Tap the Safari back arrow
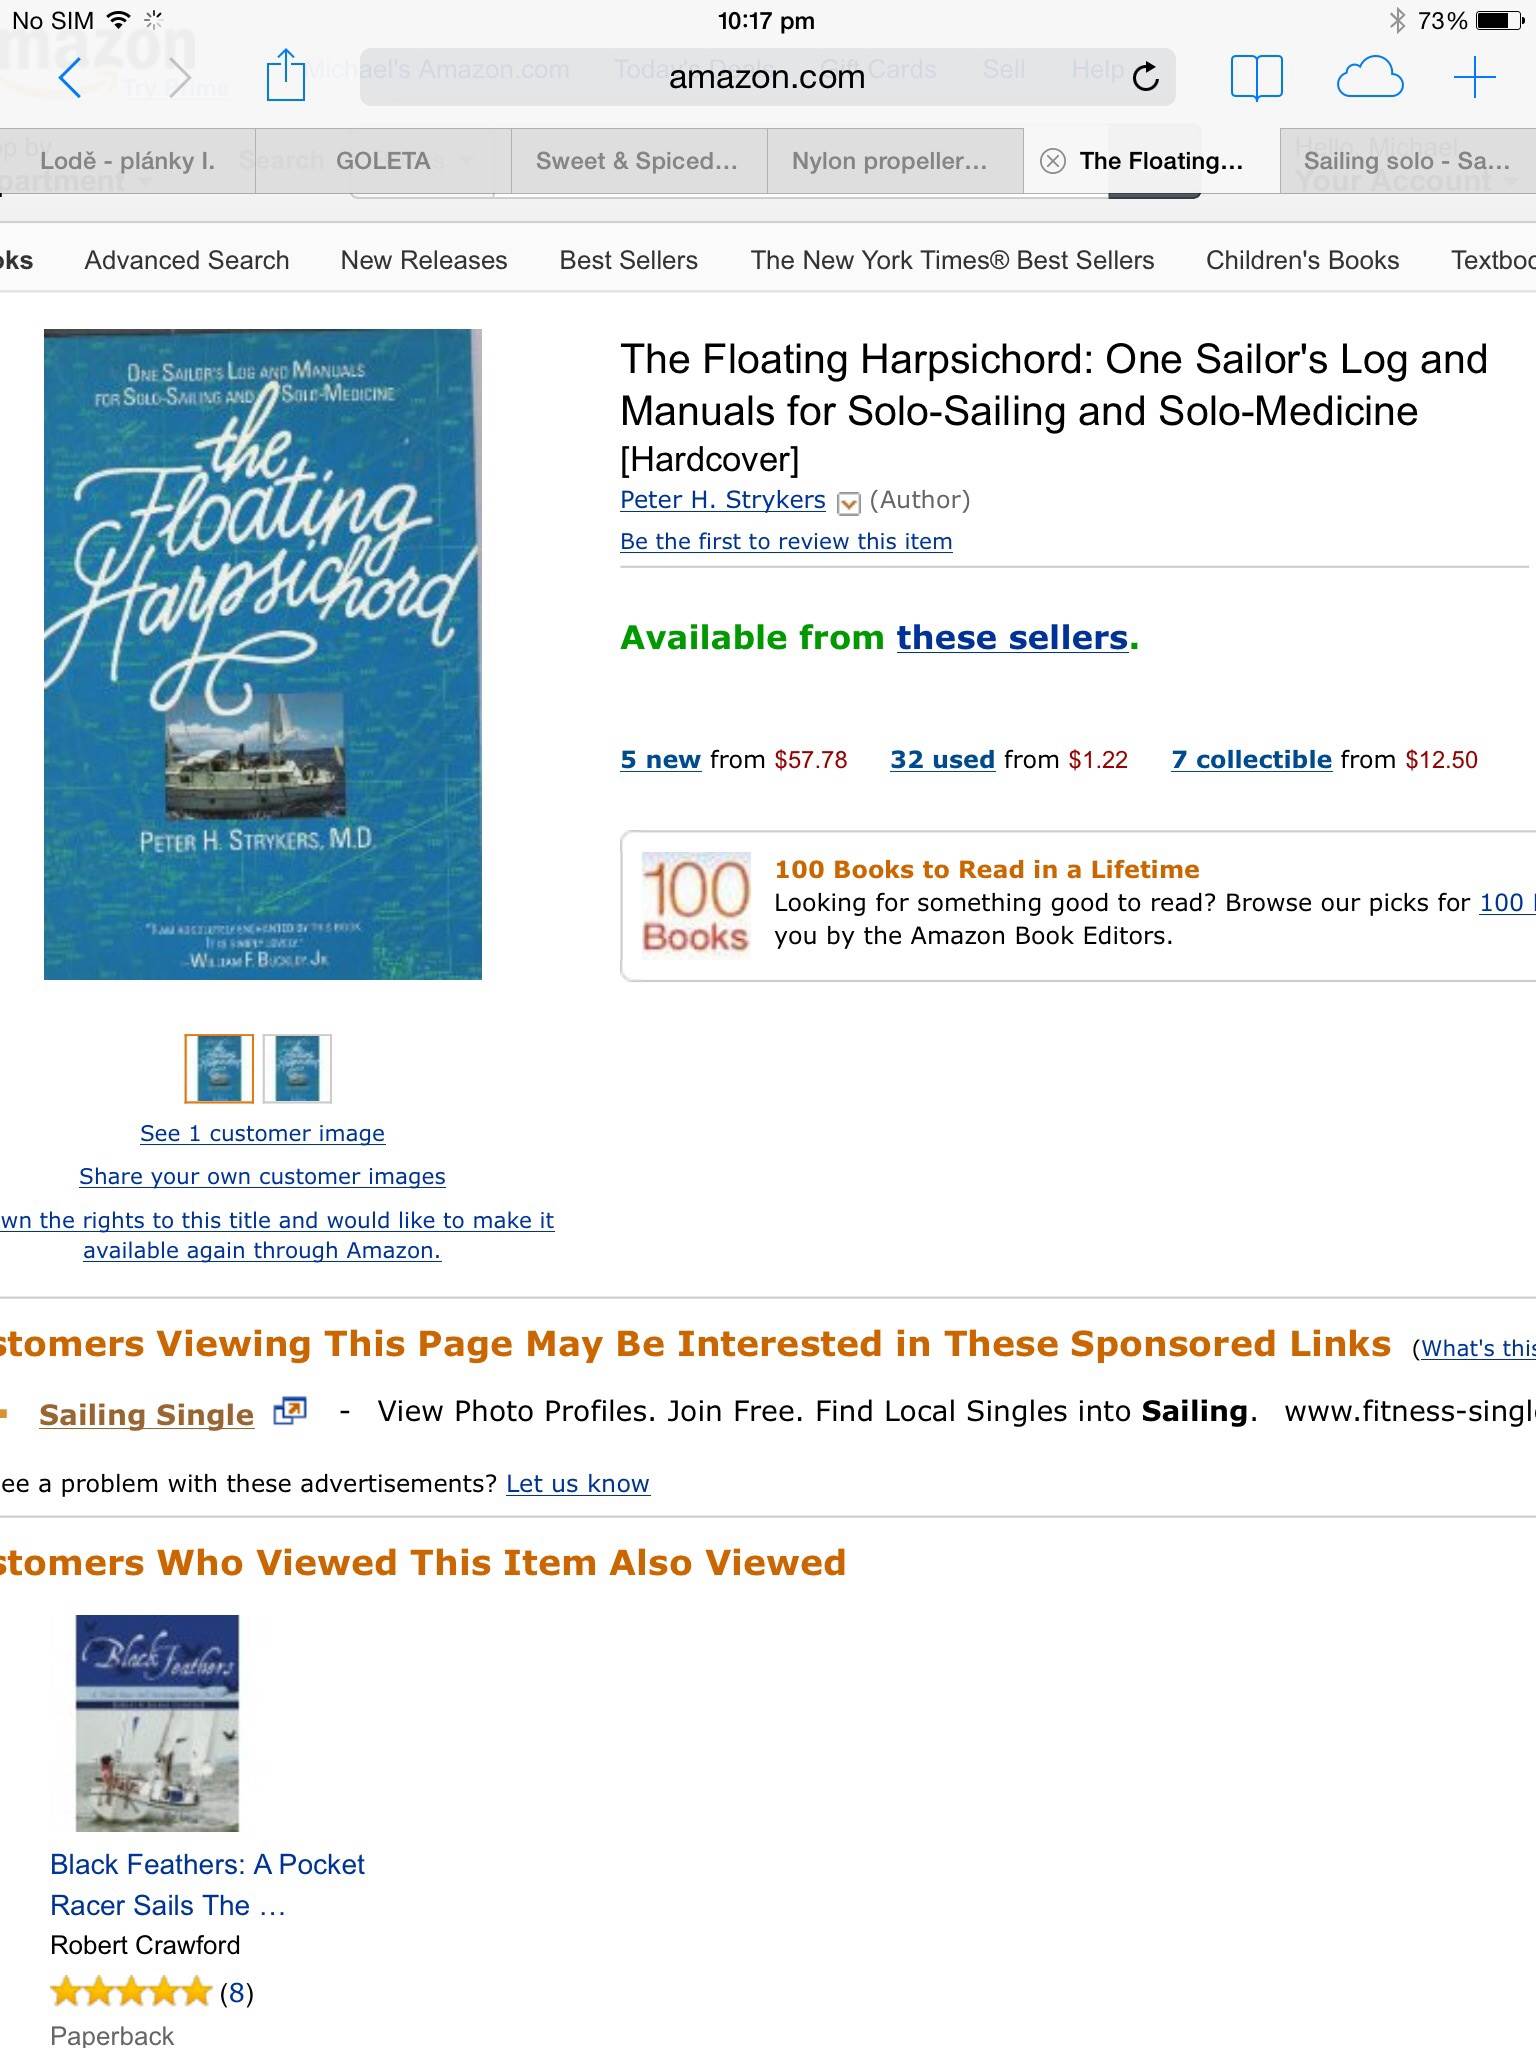This screenshot has width=1536, height=2048. click(x=69, y=77)
